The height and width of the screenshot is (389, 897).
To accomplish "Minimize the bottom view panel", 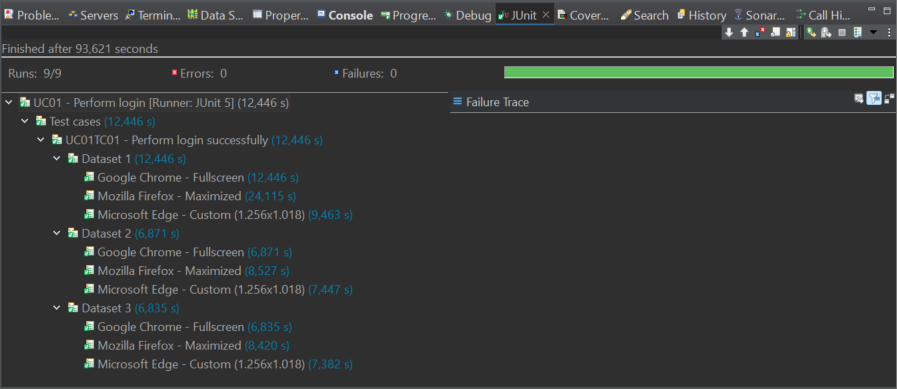I will pyautogui.click(x=871, y=9).
